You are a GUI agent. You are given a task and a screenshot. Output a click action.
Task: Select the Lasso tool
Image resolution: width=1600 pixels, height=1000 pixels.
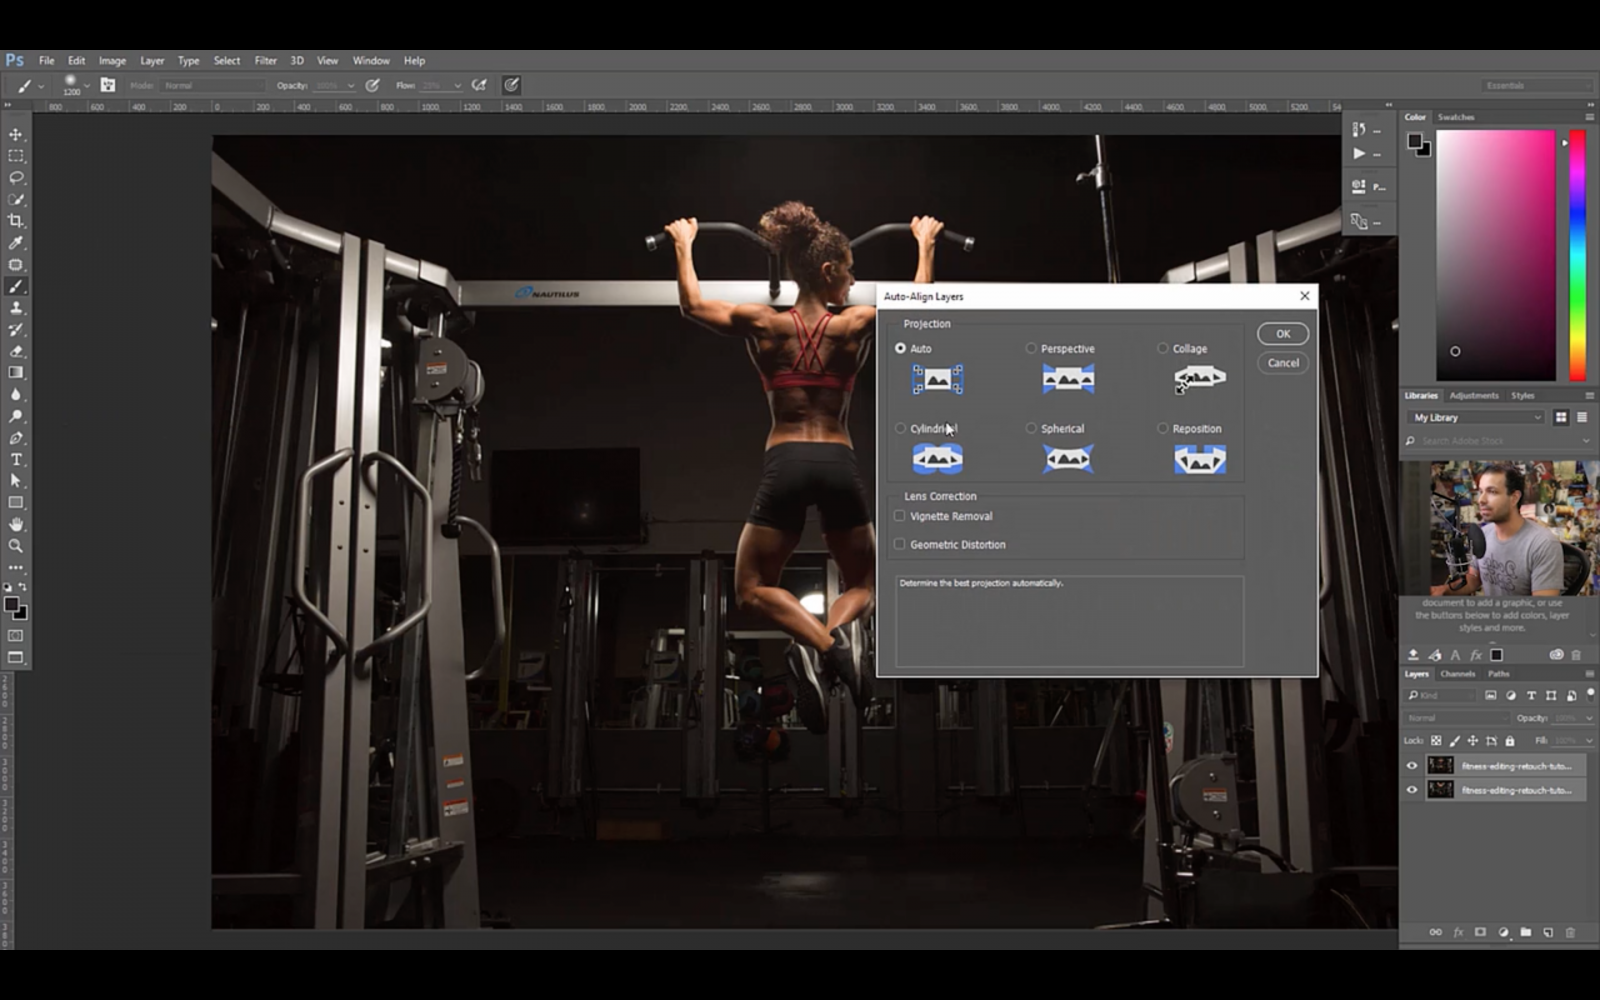tap(14, 178)
